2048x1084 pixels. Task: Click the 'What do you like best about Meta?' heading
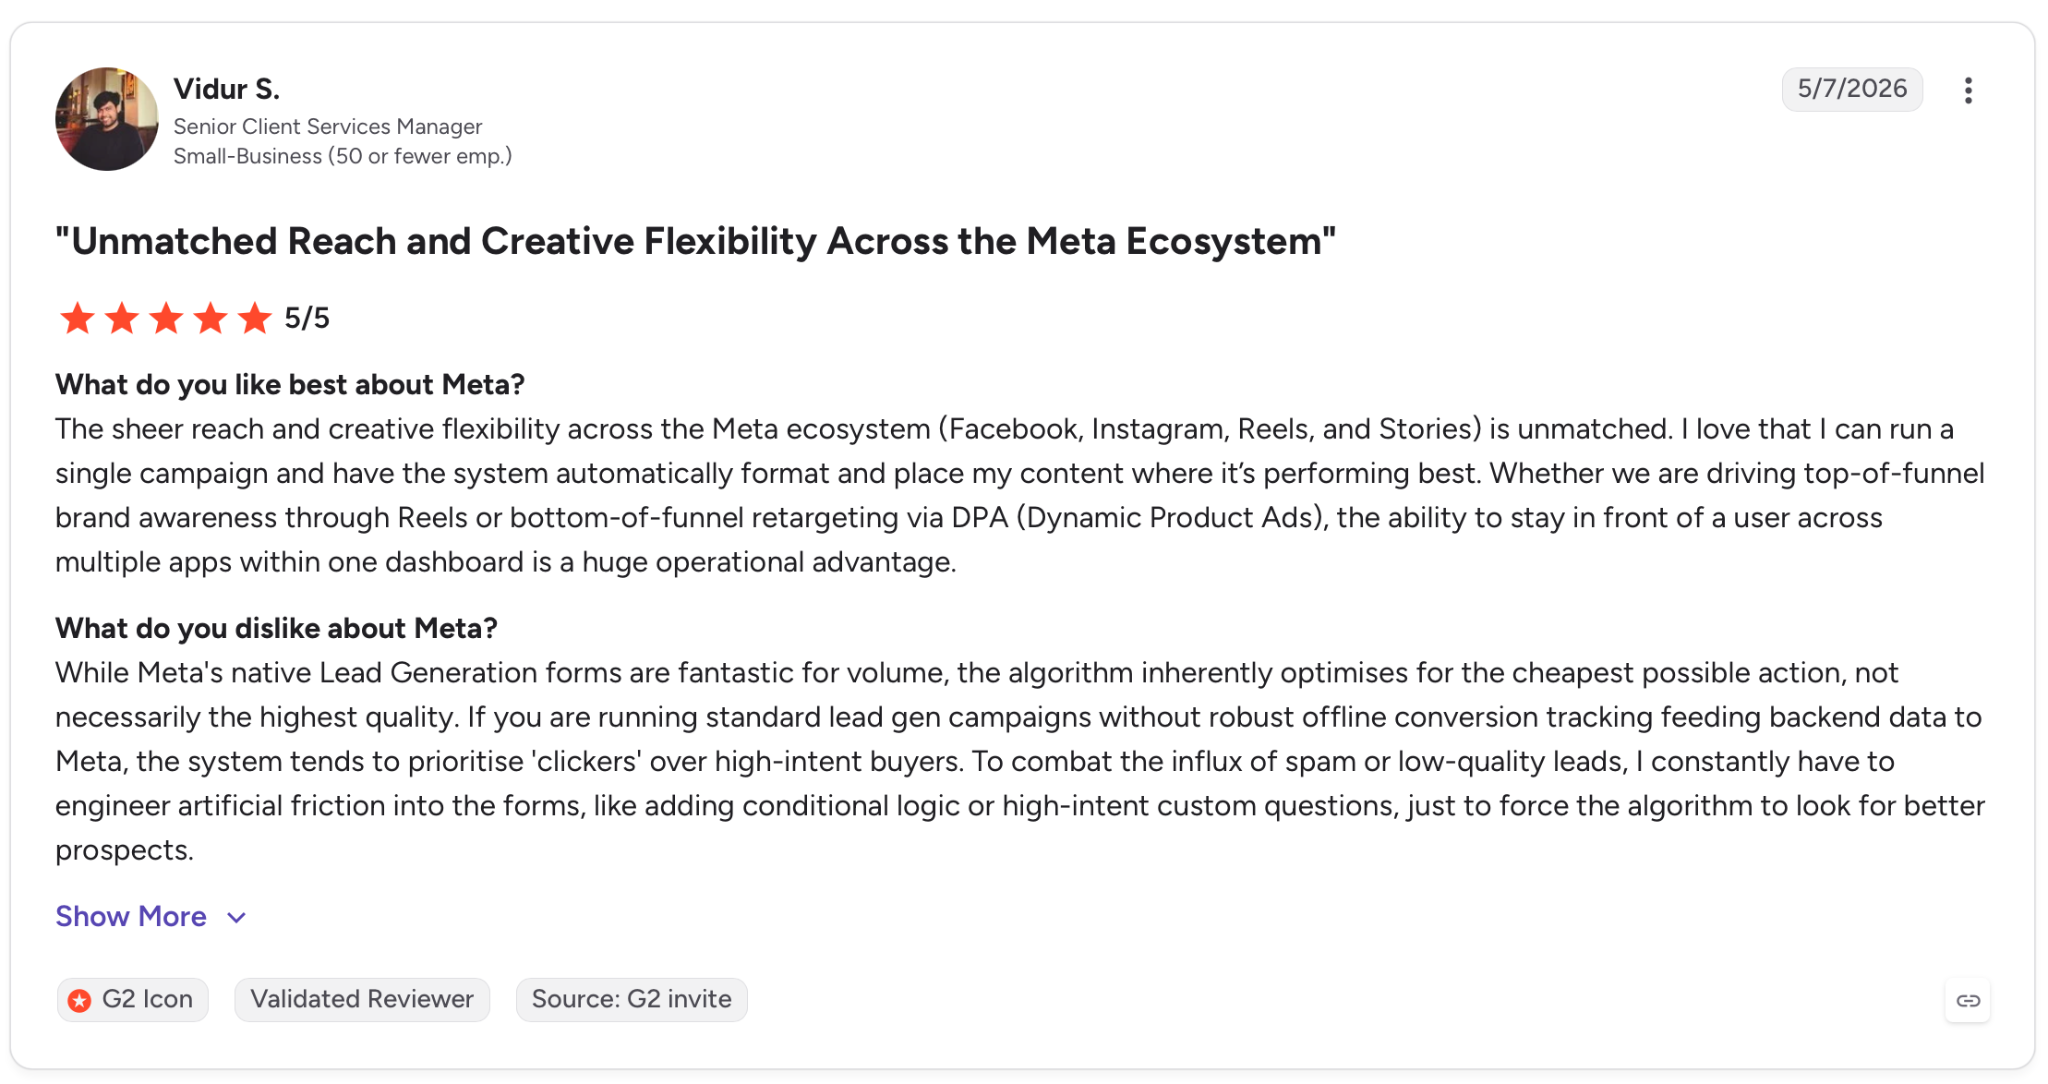pyautogui.click(x=290, y=384)
